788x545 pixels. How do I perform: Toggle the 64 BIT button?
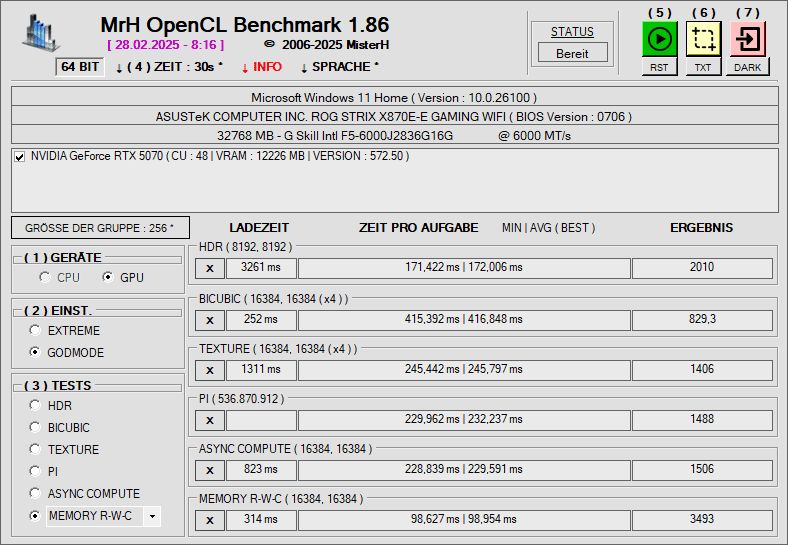(x=80, y=67)
